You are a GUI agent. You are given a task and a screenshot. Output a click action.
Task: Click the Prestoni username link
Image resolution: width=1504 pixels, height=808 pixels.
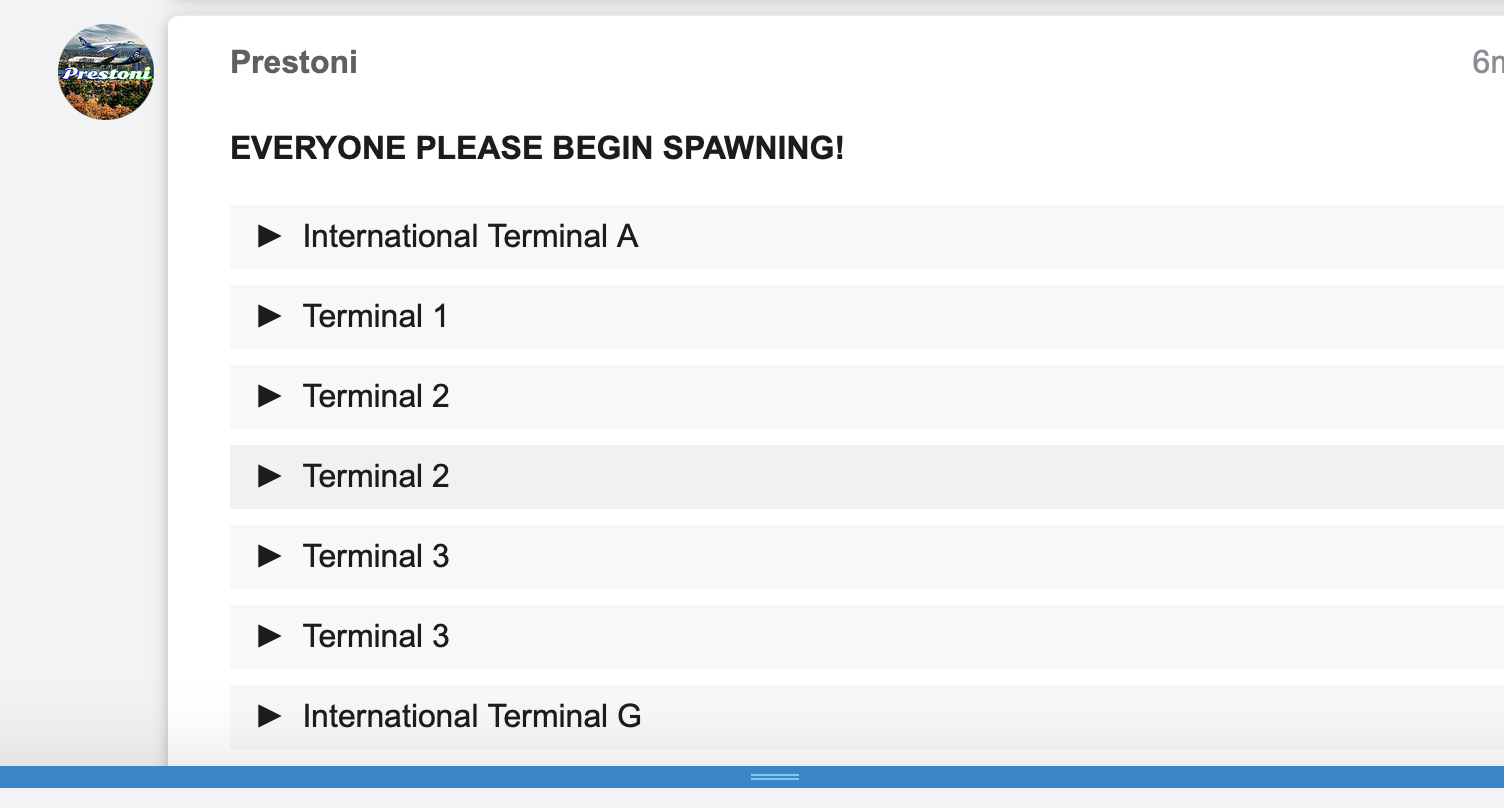[294, 62]
